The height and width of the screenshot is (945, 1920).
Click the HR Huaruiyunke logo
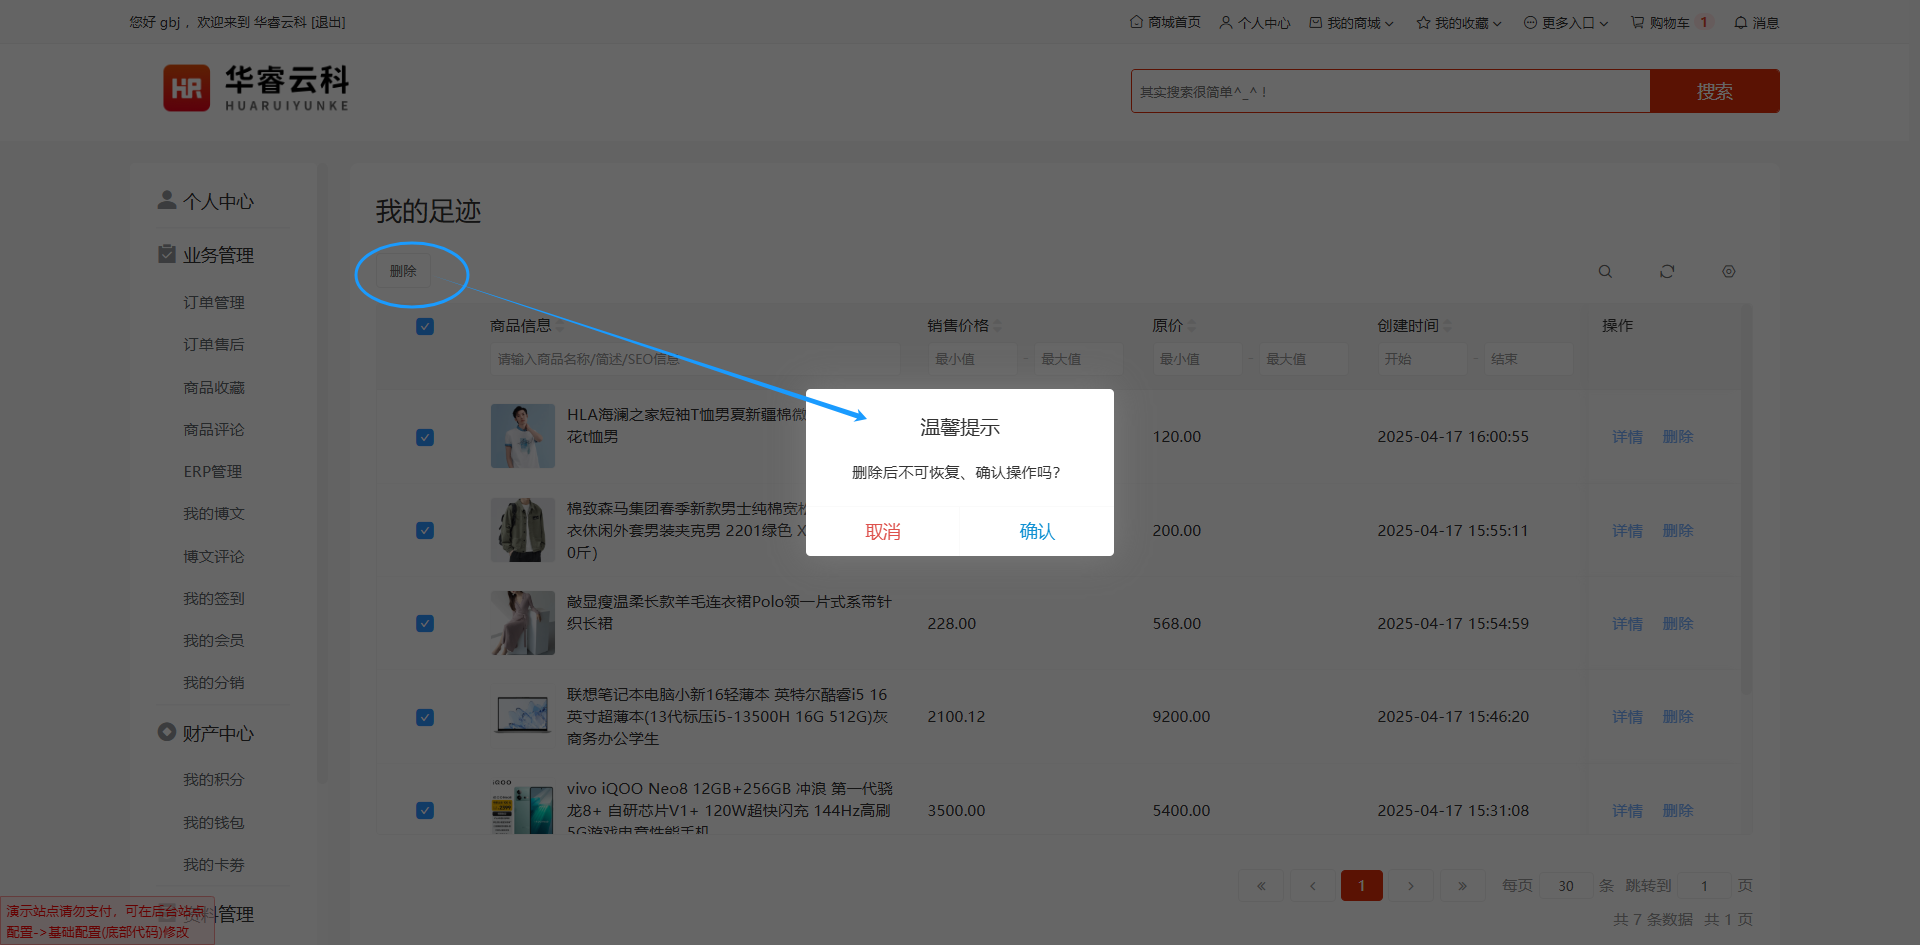pos(256,89)
